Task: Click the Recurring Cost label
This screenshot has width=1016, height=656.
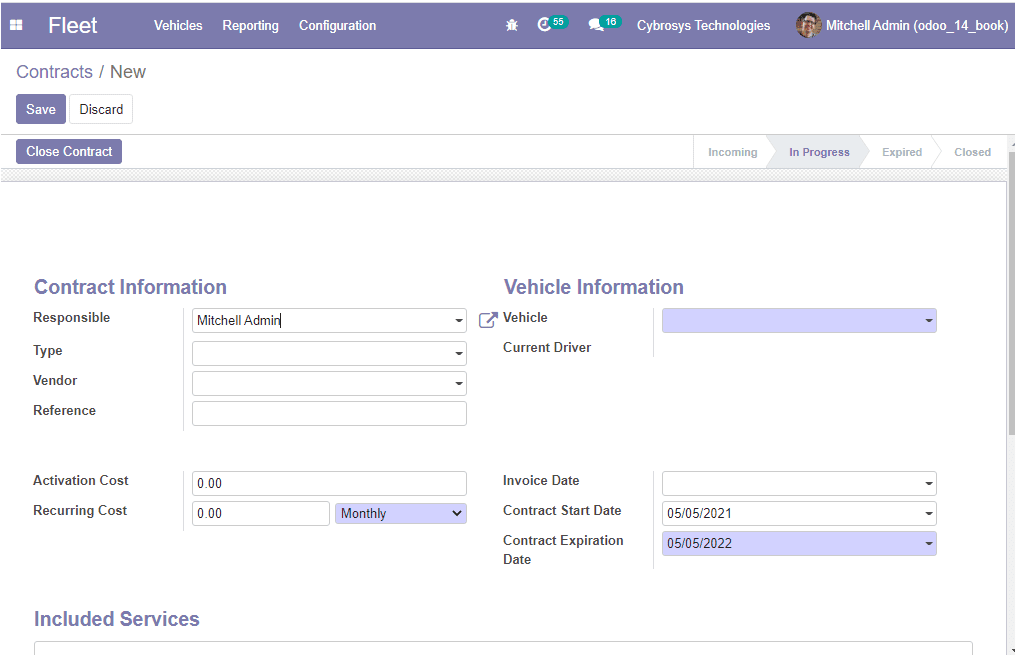Action: (80, 510)
